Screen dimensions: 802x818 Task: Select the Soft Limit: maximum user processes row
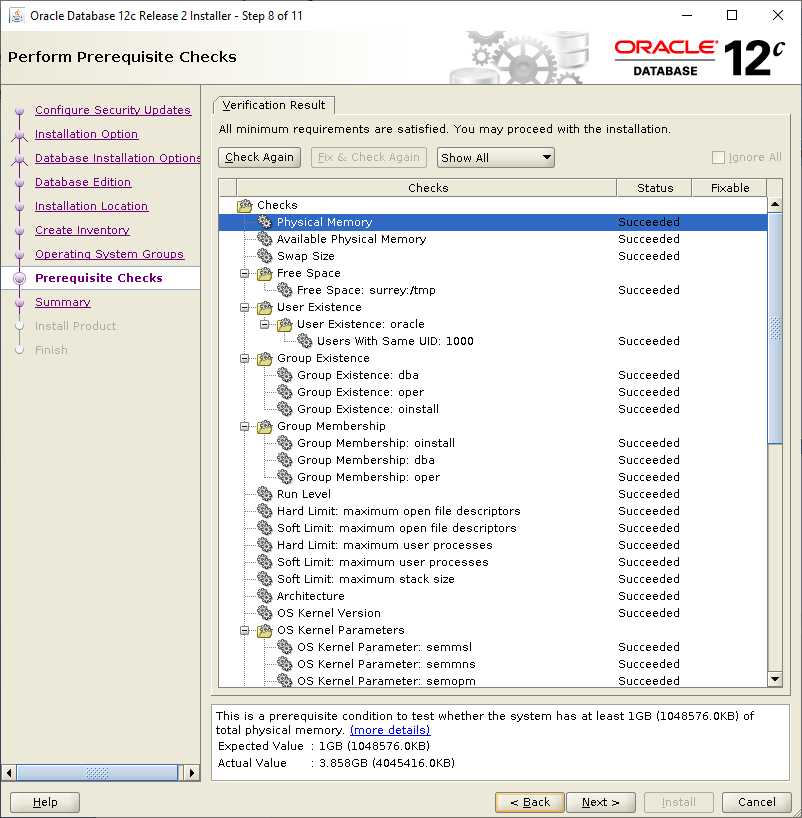click(x=493, y=562)
